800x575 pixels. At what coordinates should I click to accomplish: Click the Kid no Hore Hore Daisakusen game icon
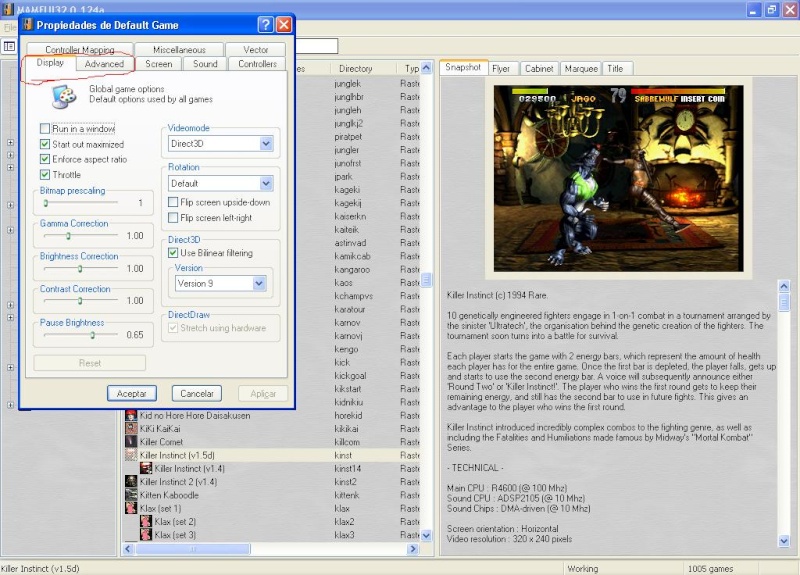coord(131,415)
